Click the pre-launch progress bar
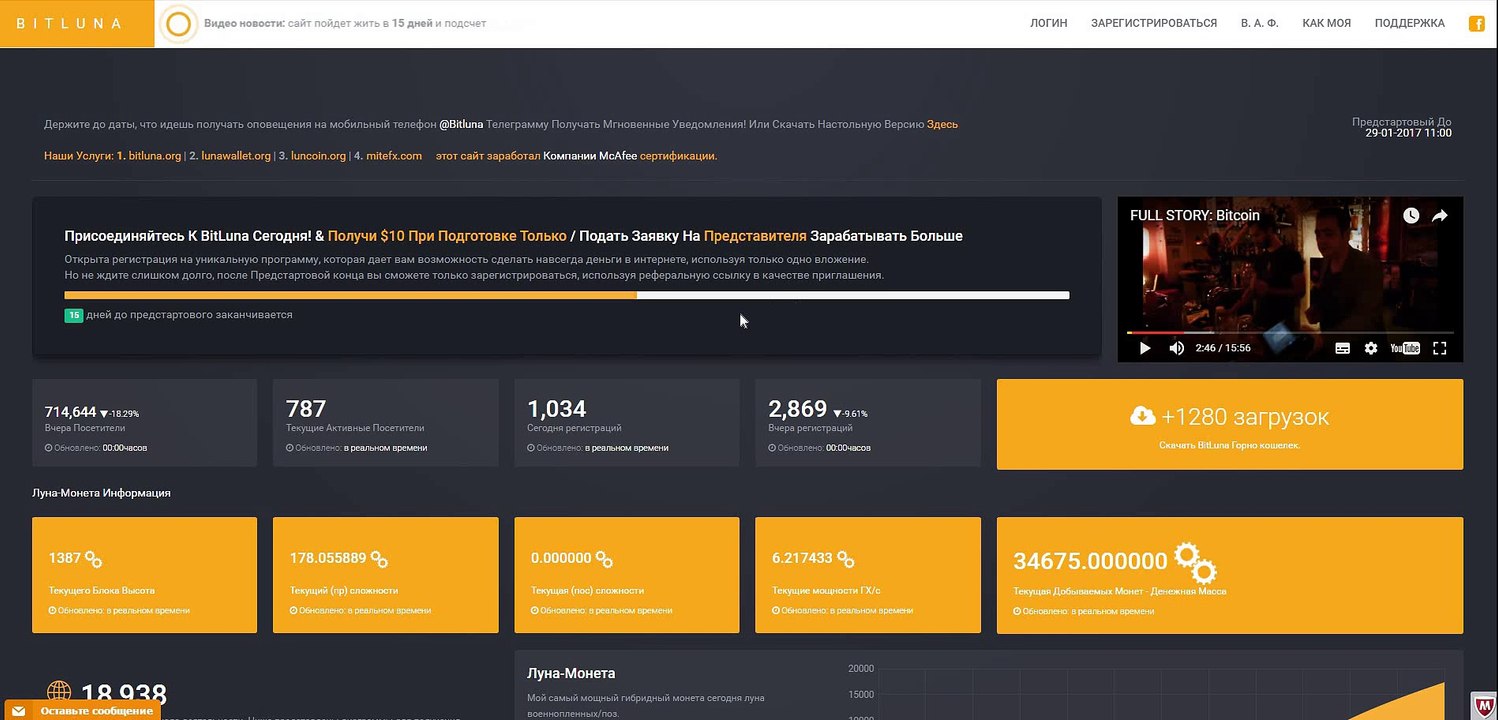The height and width of the screenshot is (720, 1498). [567, 295]
